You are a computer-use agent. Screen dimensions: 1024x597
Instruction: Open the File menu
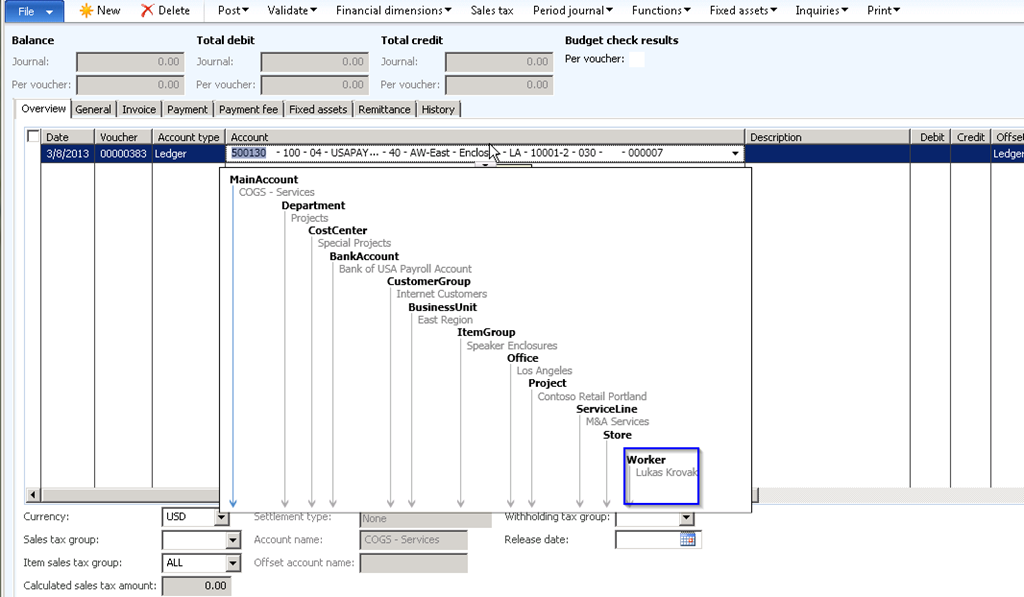click(33, 11)
